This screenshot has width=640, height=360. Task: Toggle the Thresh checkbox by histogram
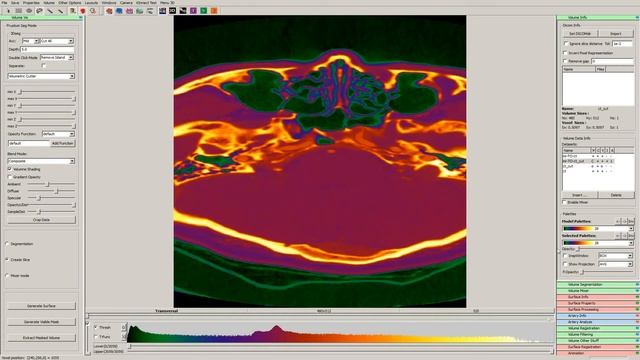(96, 327)
